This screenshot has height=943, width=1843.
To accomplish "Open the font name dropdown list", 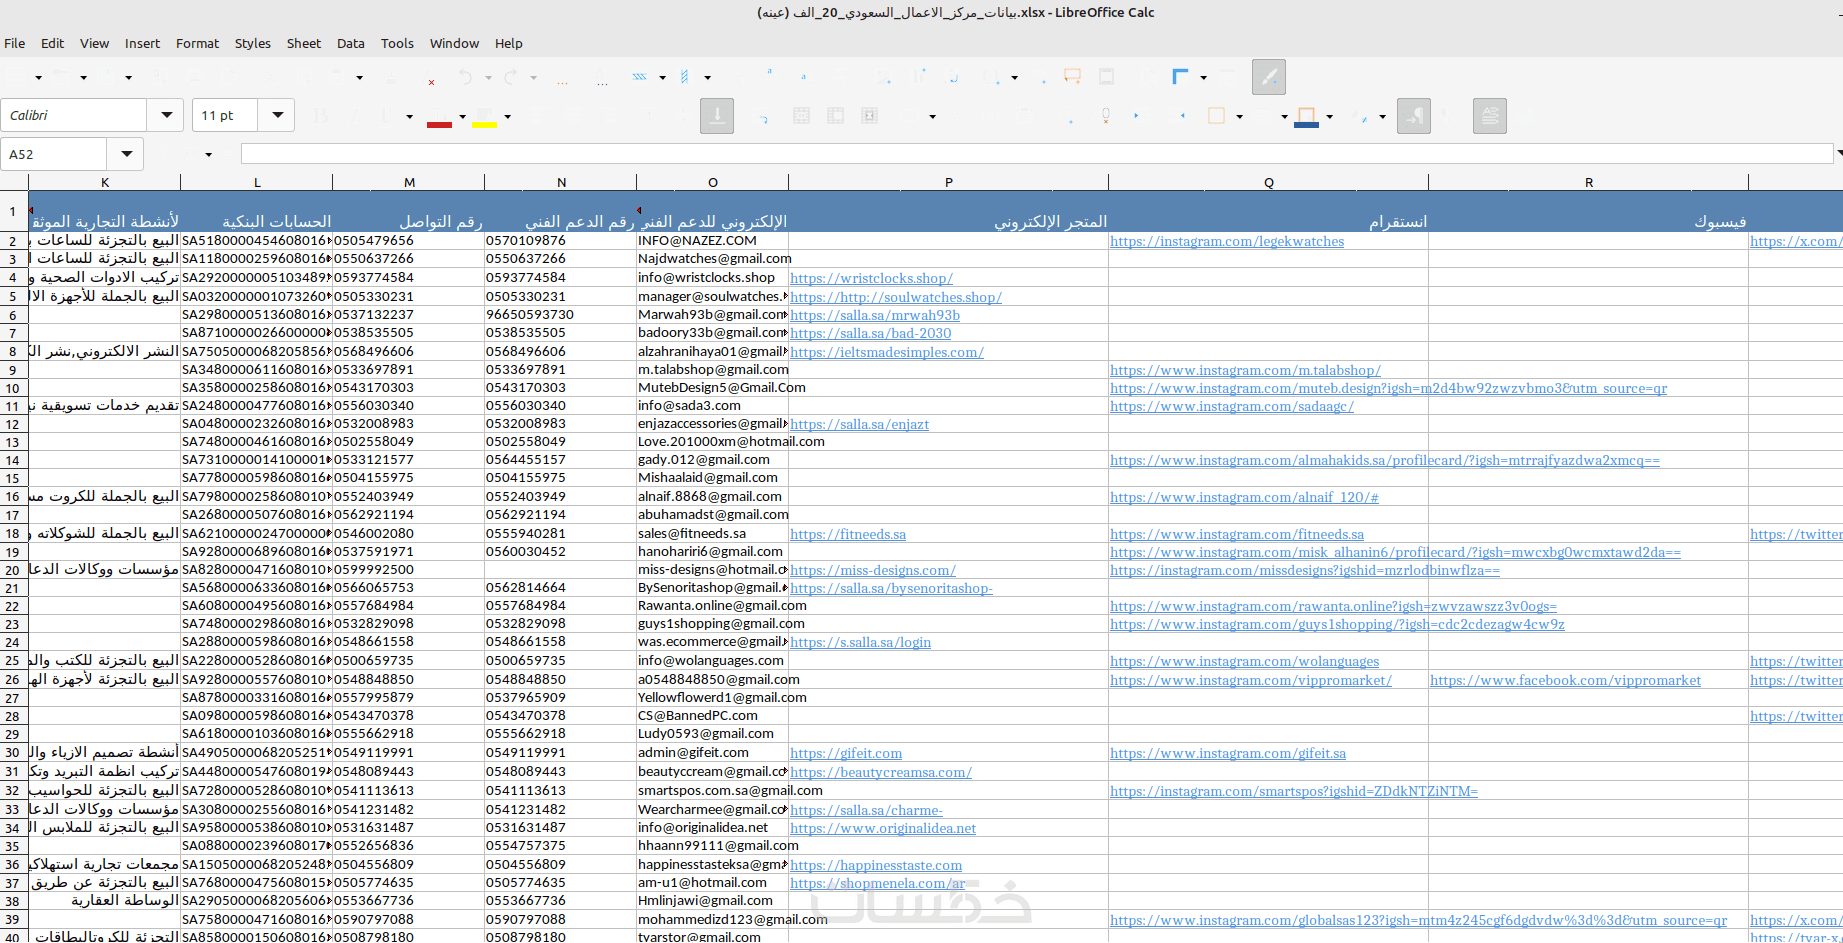I will pos(166,115).
